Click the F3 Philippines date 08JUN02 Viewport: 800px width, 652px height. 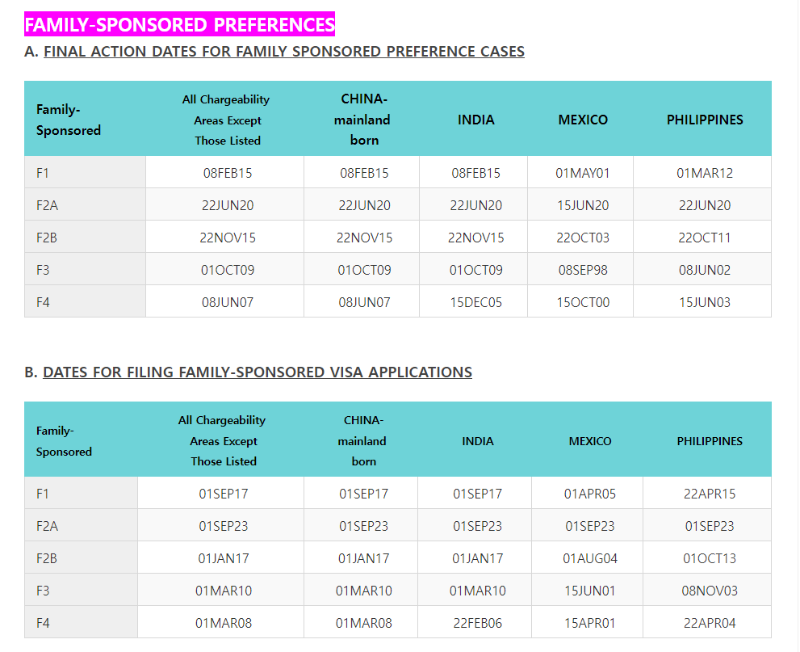coord(704,270)
